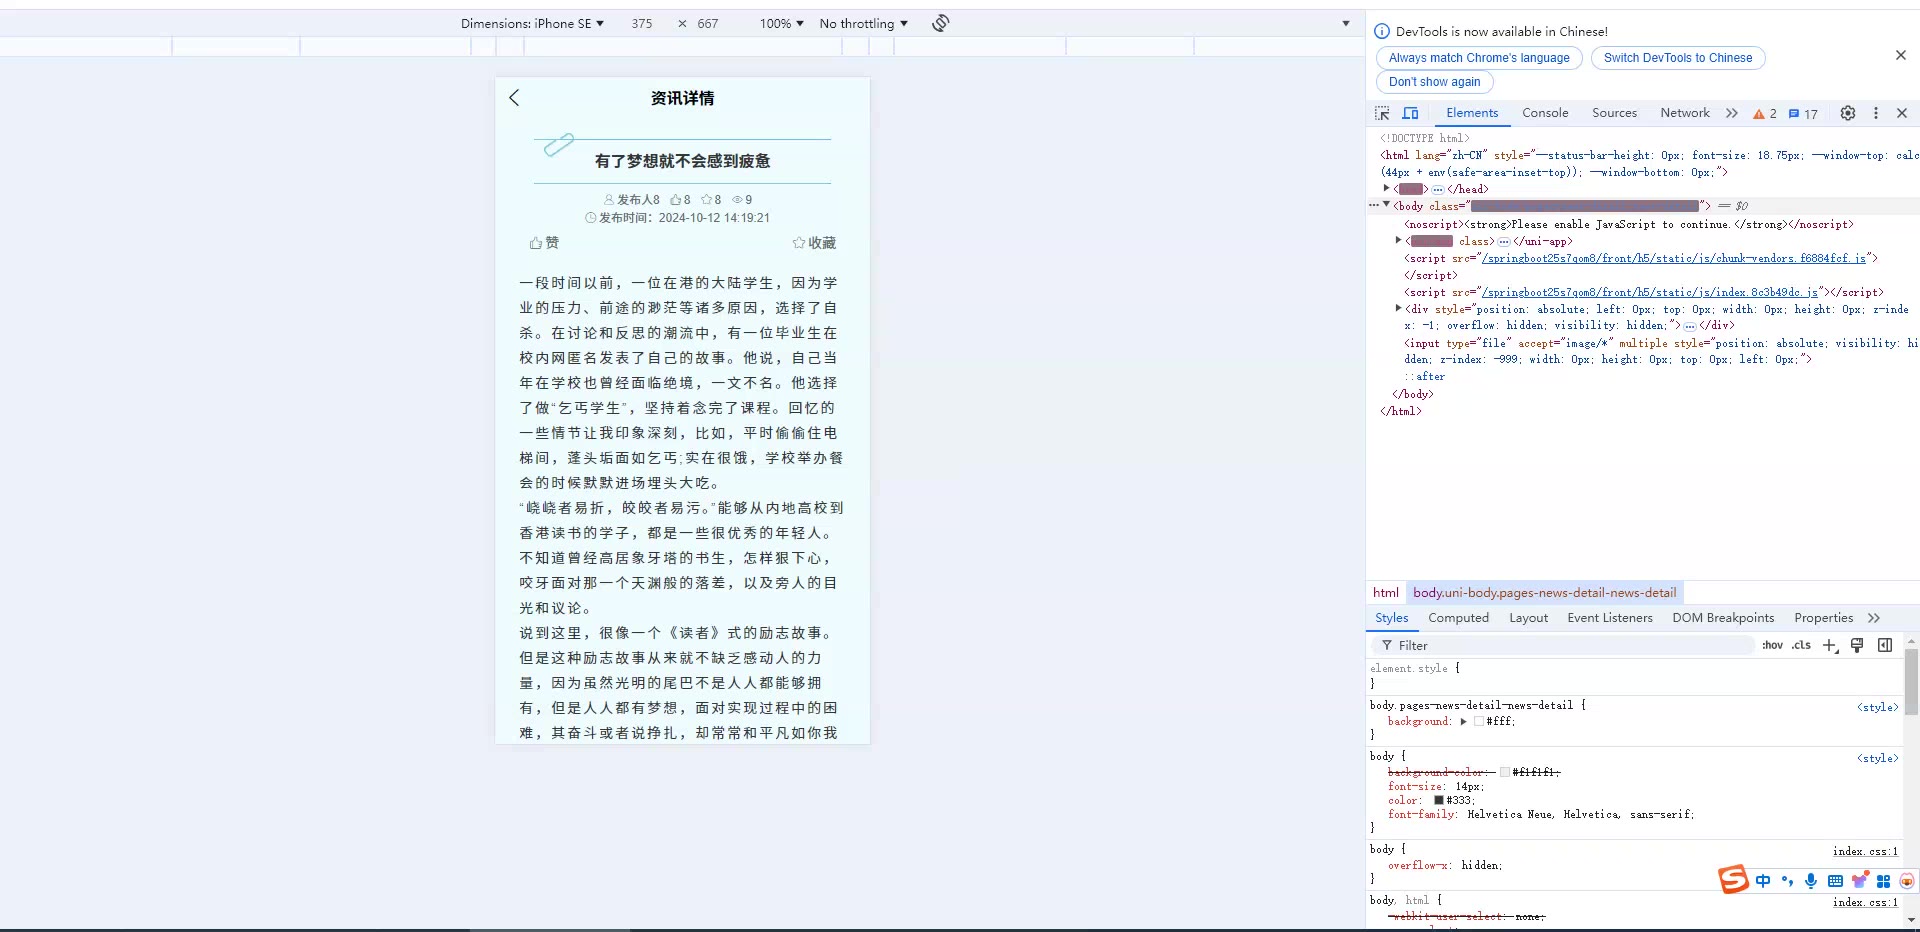Click the warnings count indicator showing 2
Viewport: 1920px width, 932px height.
(1765, 114)
